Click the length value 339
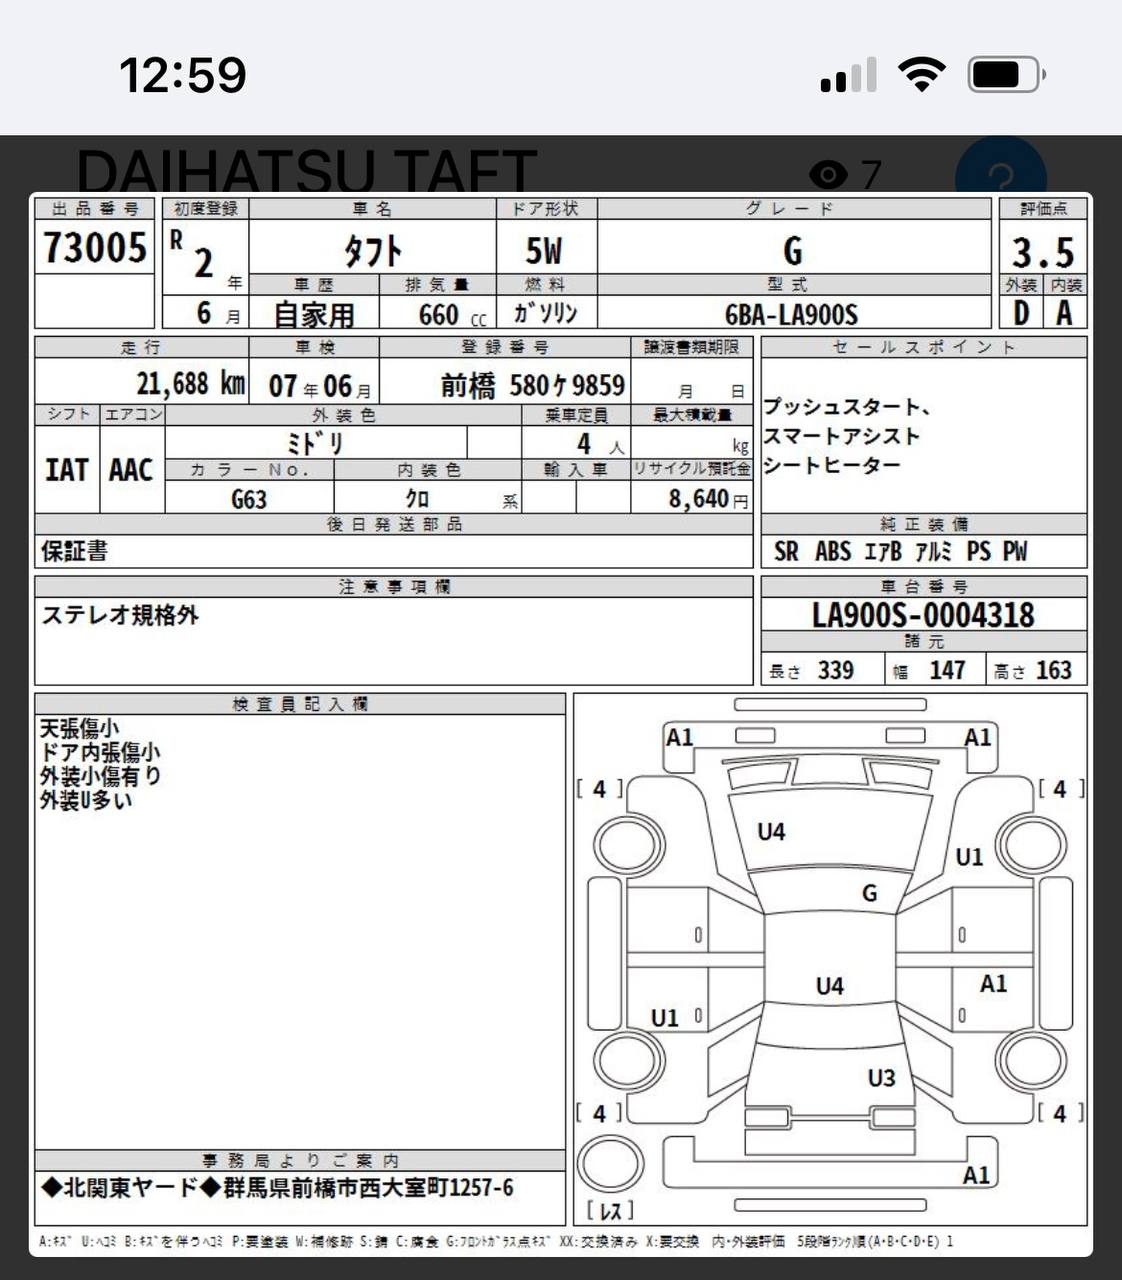Viewport: 1122px width, 1280px height. click(836, 670)
